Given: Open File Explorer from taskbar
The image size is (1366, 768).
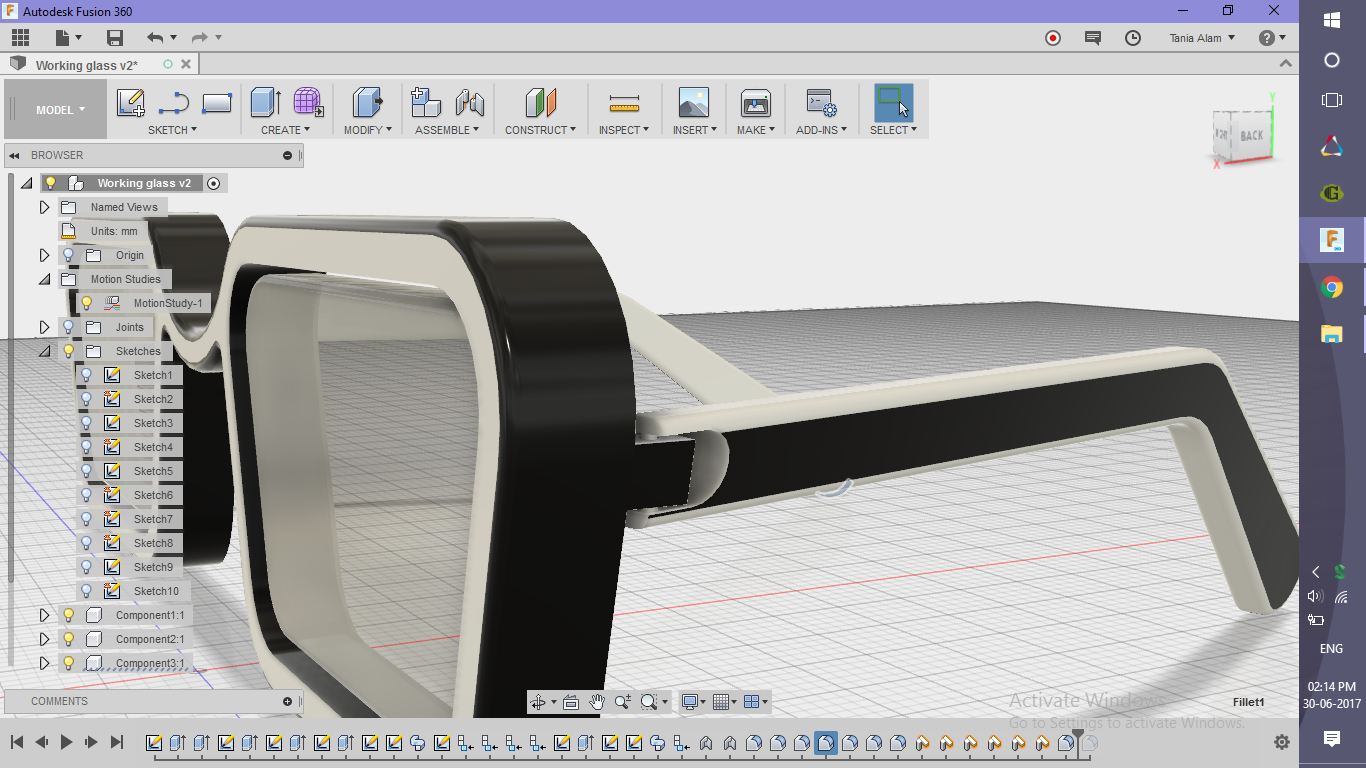Looking at the screenshot, I should tap(1332, 334).
